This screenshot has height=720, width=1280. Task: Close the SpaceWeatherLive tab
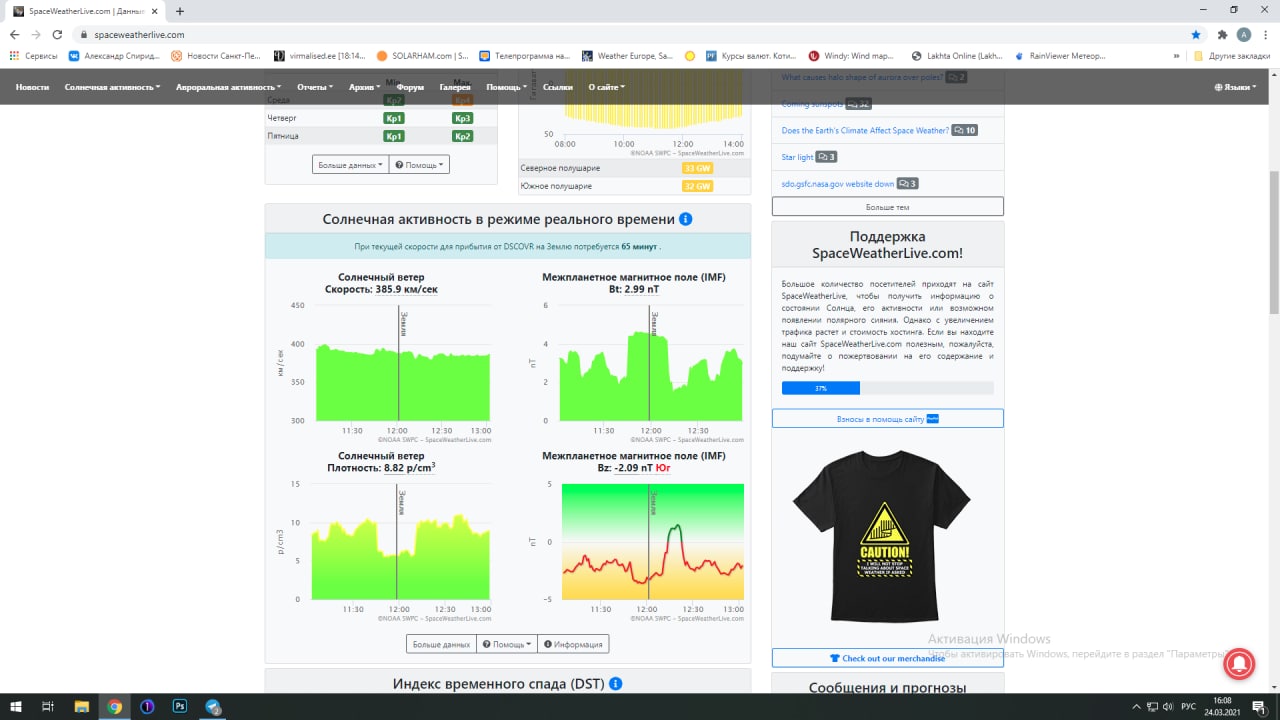(153, 11)
